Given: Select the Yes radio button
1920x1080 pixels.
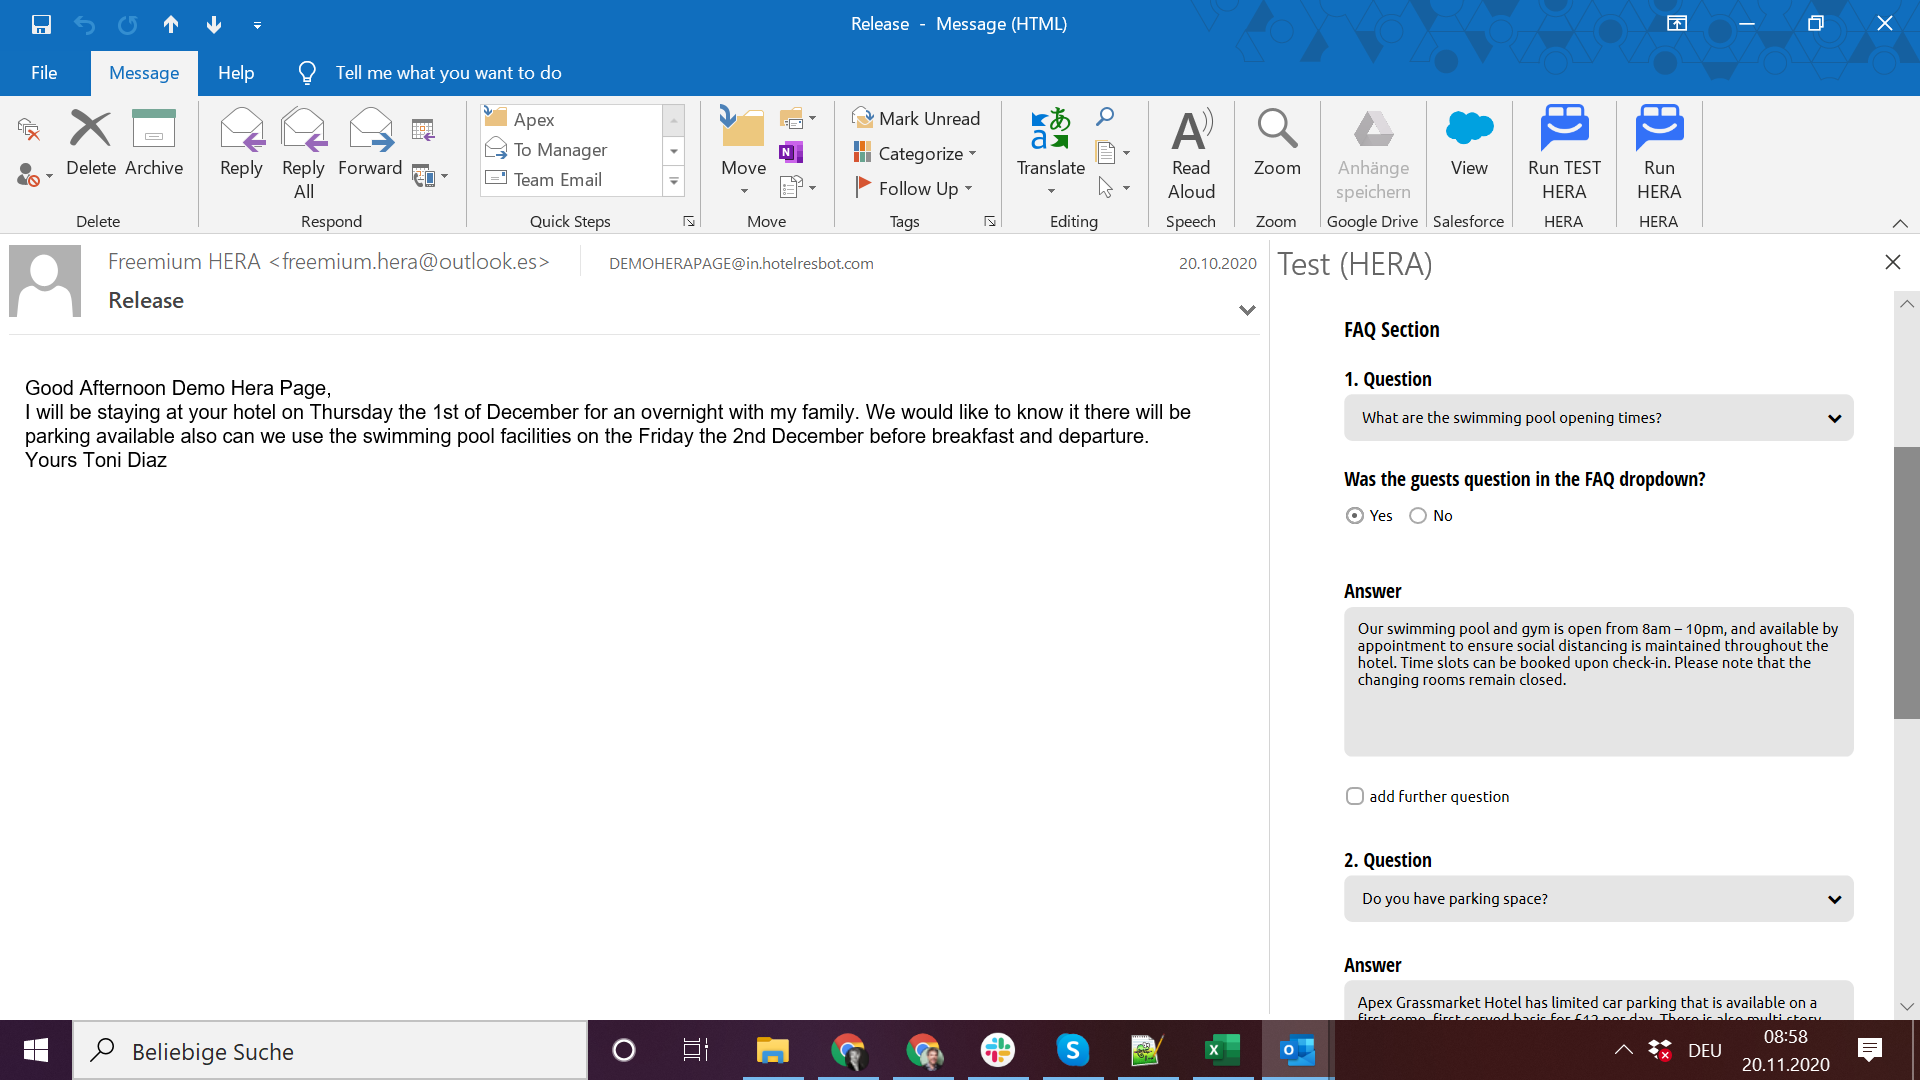Looking at the screenshot, I should click(1355, 516).
